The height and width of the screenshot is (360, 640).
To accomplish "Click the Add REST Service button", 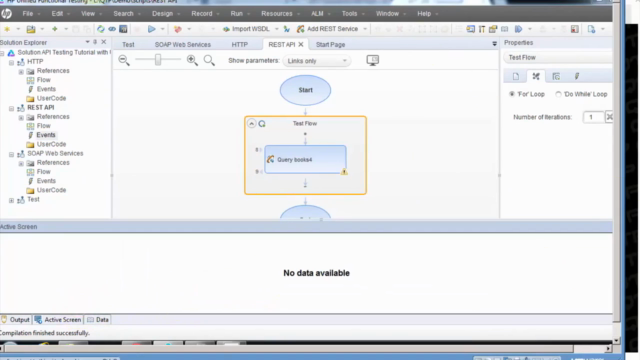I will click(328, 29).
